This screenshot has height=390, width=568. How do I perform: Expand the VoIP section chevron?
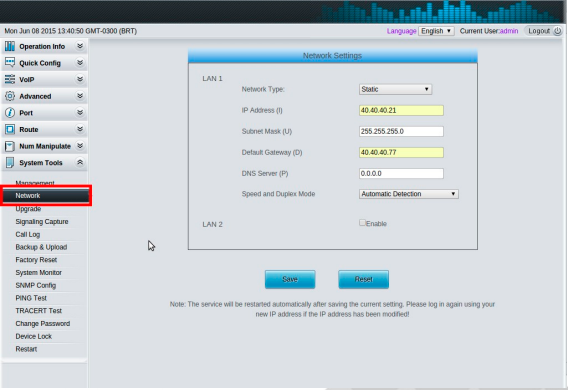(80, 79)
